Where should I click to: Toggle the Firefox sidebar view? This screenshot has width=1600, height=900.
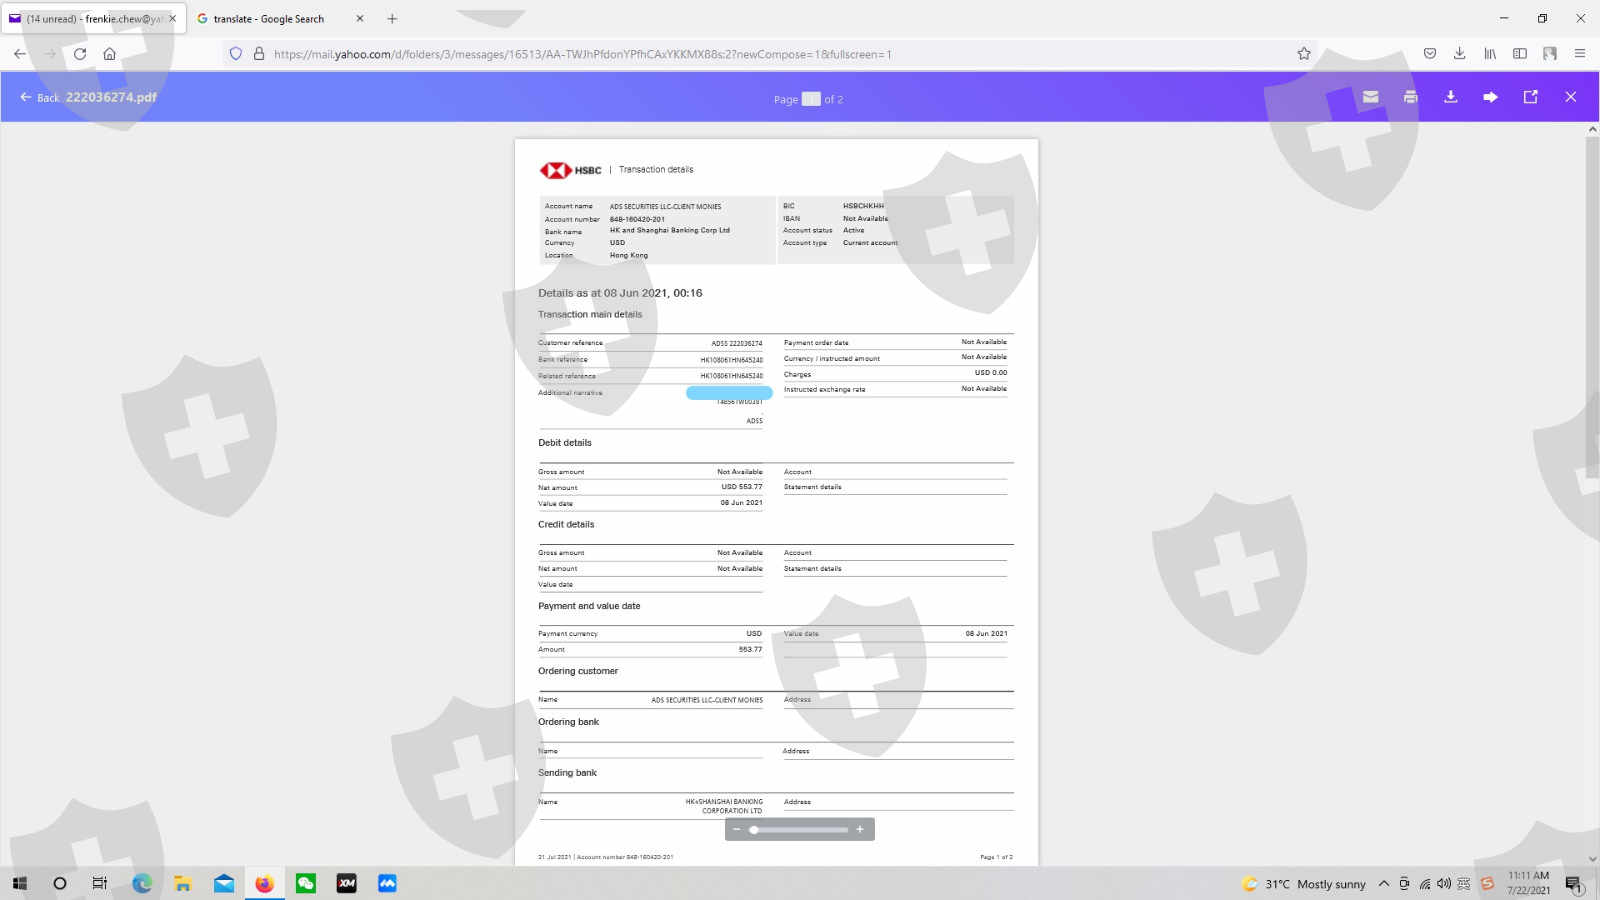tap(1520, 54)
